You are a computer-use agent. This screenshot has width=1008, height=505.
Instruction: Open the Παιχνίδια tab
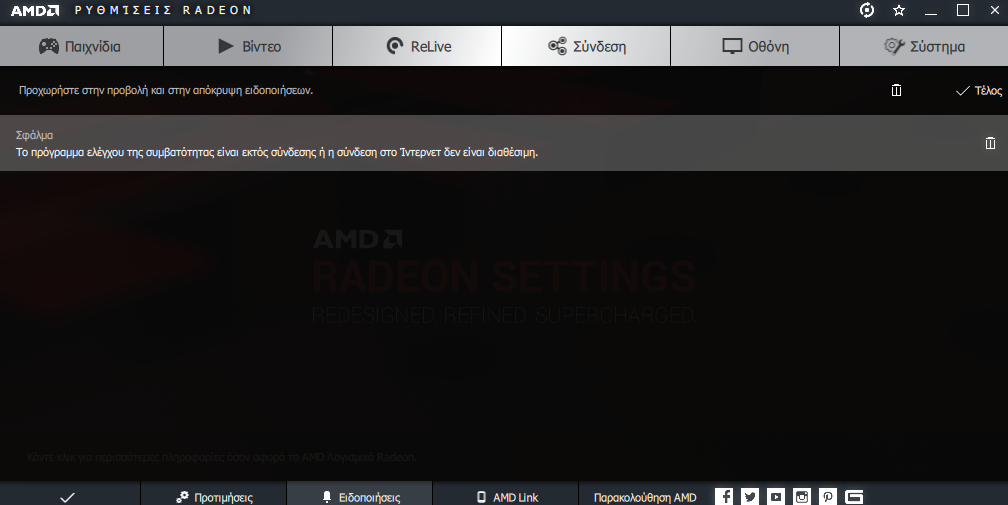click(81, 46)
